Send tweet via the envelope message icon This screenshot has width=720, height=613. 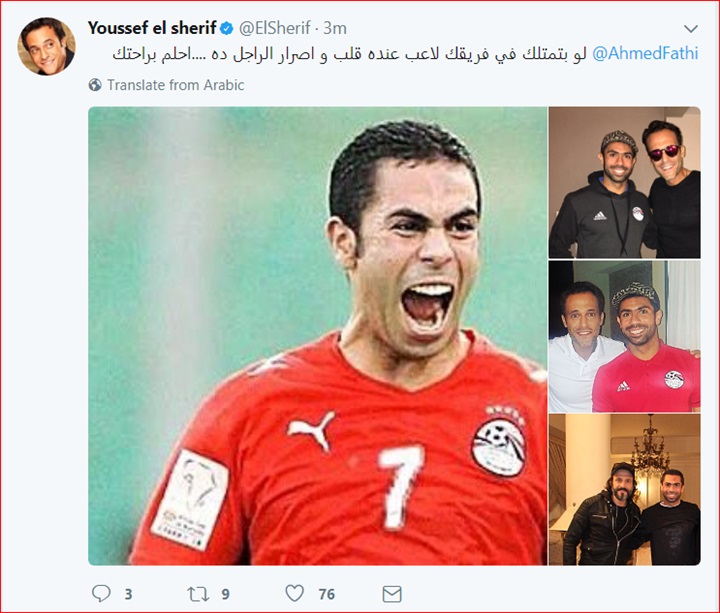tap(392, 594)
